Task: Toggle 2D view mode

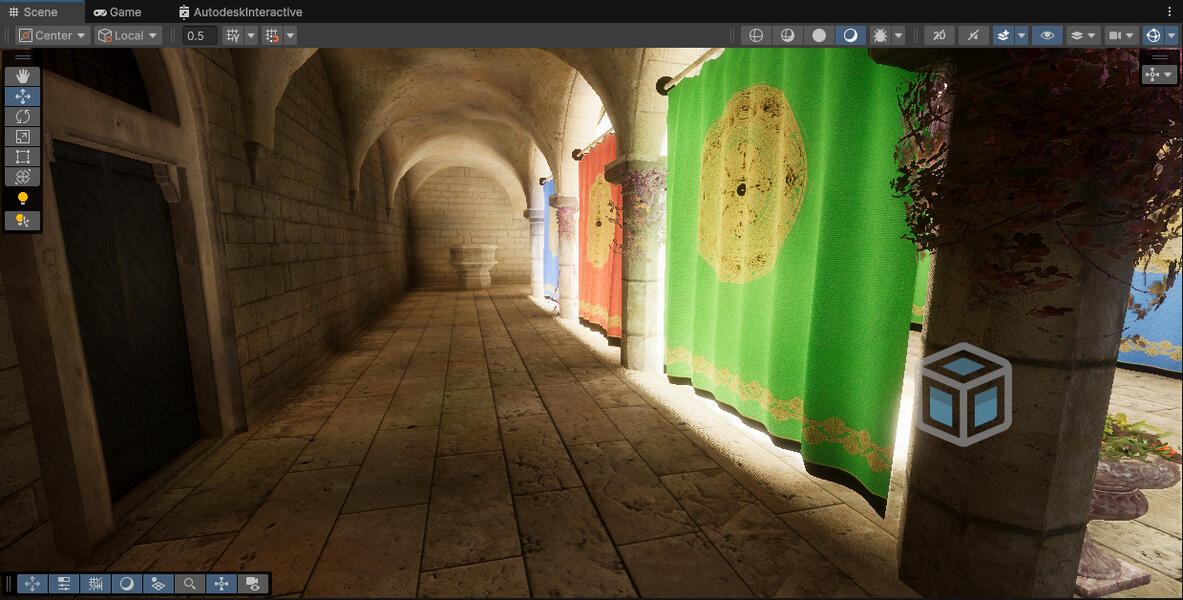Action: (939, 35)
